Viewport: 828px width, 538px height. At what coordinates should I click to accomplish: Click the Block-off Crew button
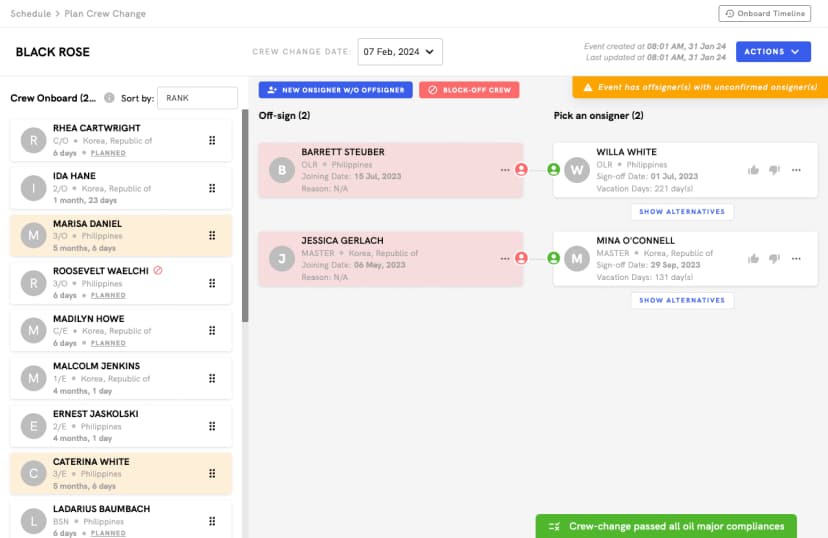pyautogui.click(x=469, y=90)
